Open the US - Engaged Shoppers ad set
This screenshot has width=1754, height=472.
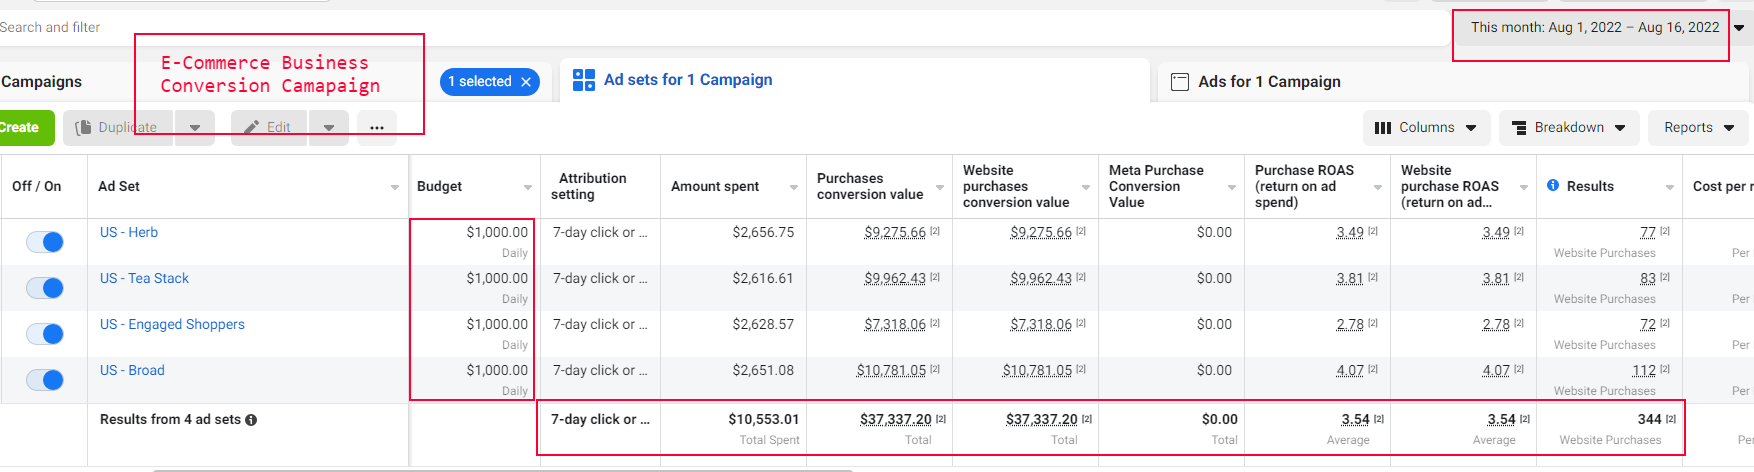click(x=172, y=325)
